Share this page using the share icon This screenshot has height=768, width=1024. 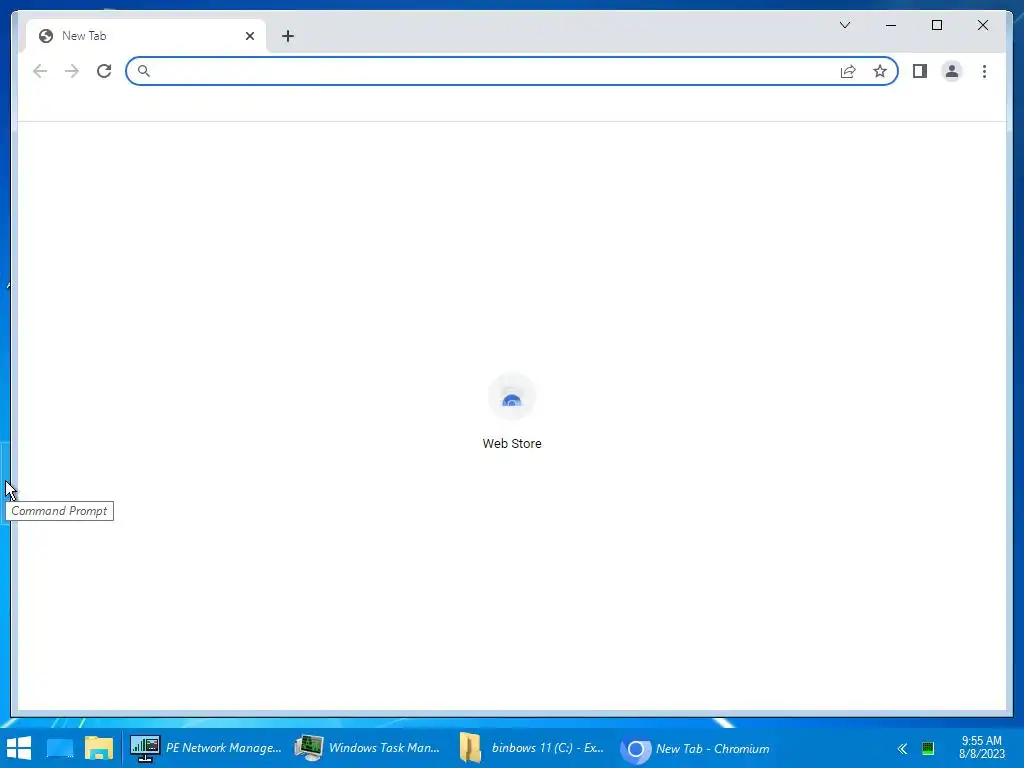click(848, 71)
